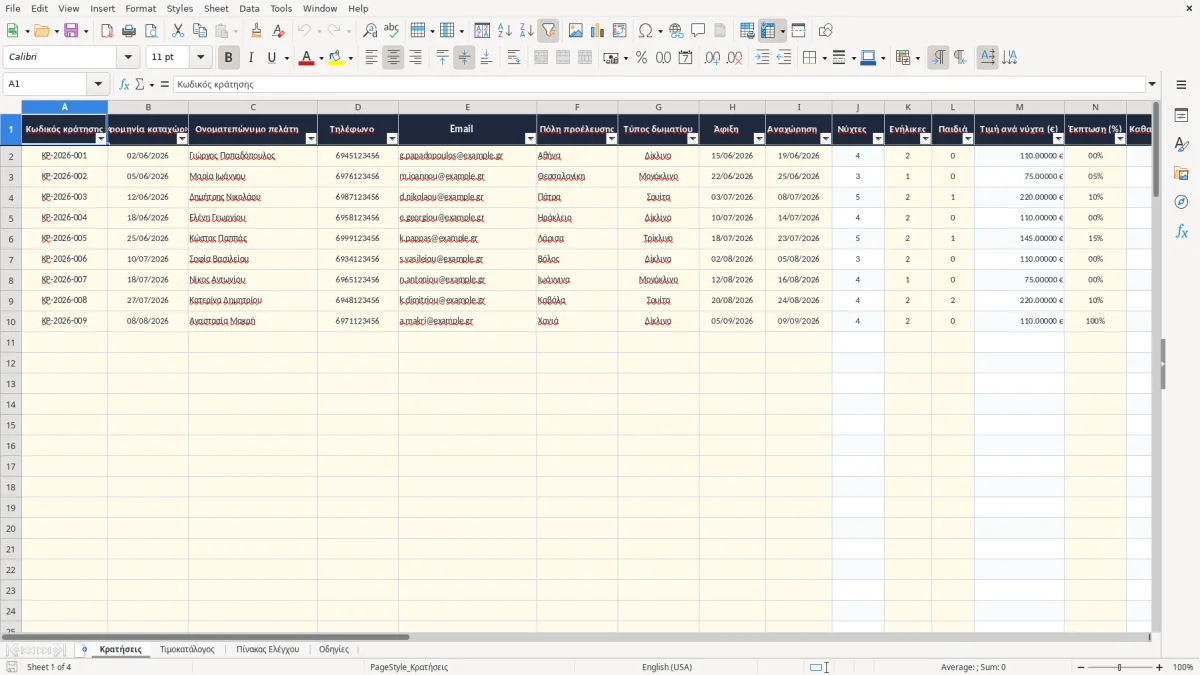Screen dimensions: 1200x675
Task: Toggle wrap text for the cell
Action: click(514, 58)
